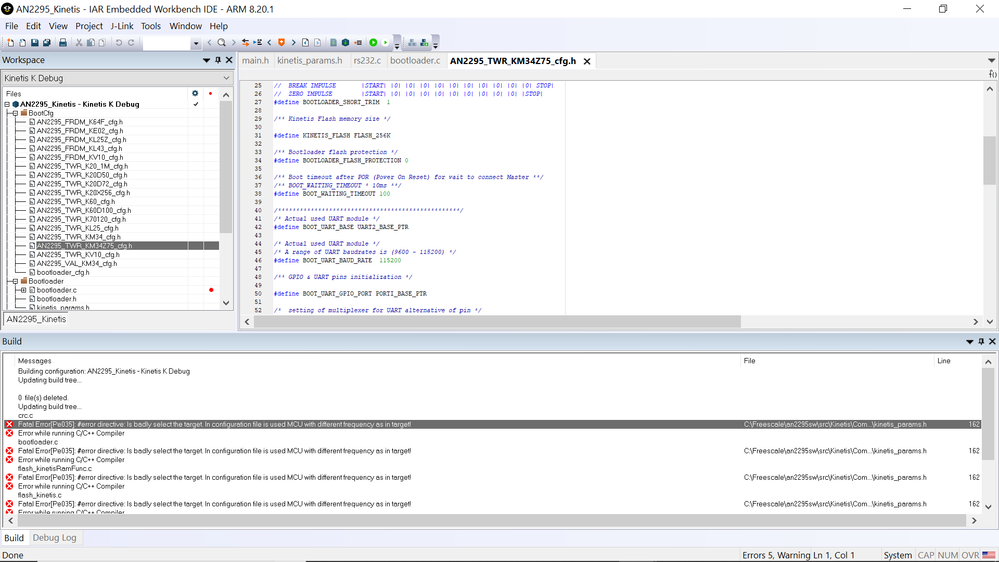Toggle breakpoint from the toolbar
Viewport: 999px width, 562px height.
pos(358,43)
